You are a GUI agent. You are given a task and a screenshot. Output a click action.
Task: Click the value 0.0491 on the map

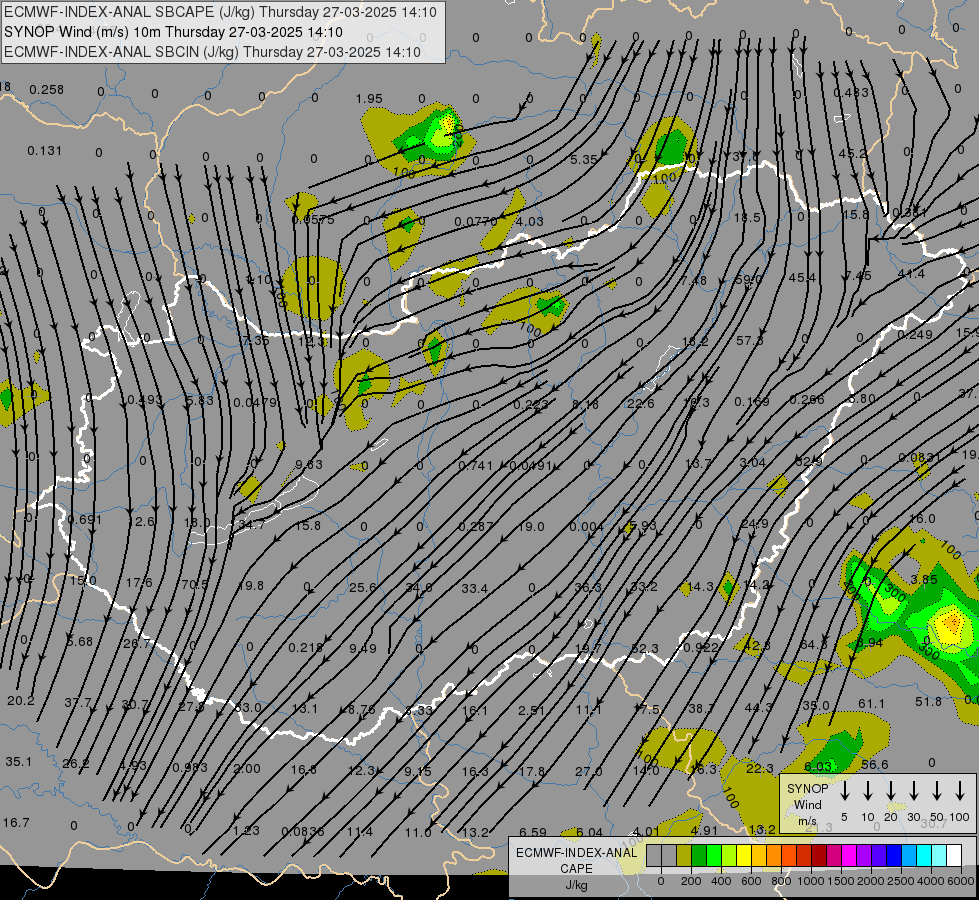[x=531, y=465]
